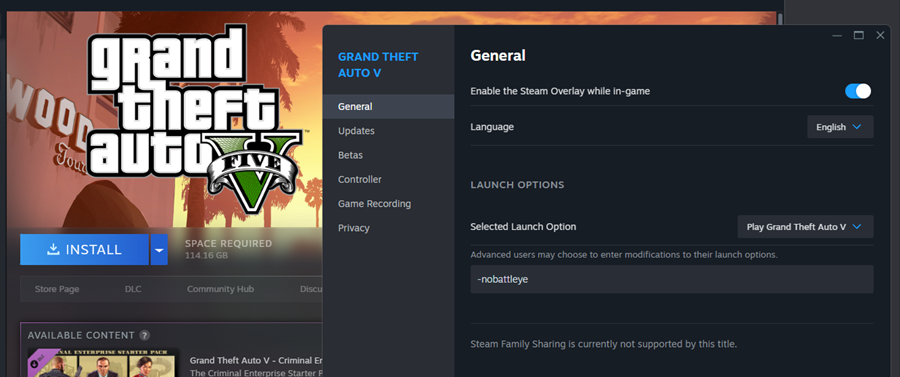Open the DLC link in the library

click(133, 289)
